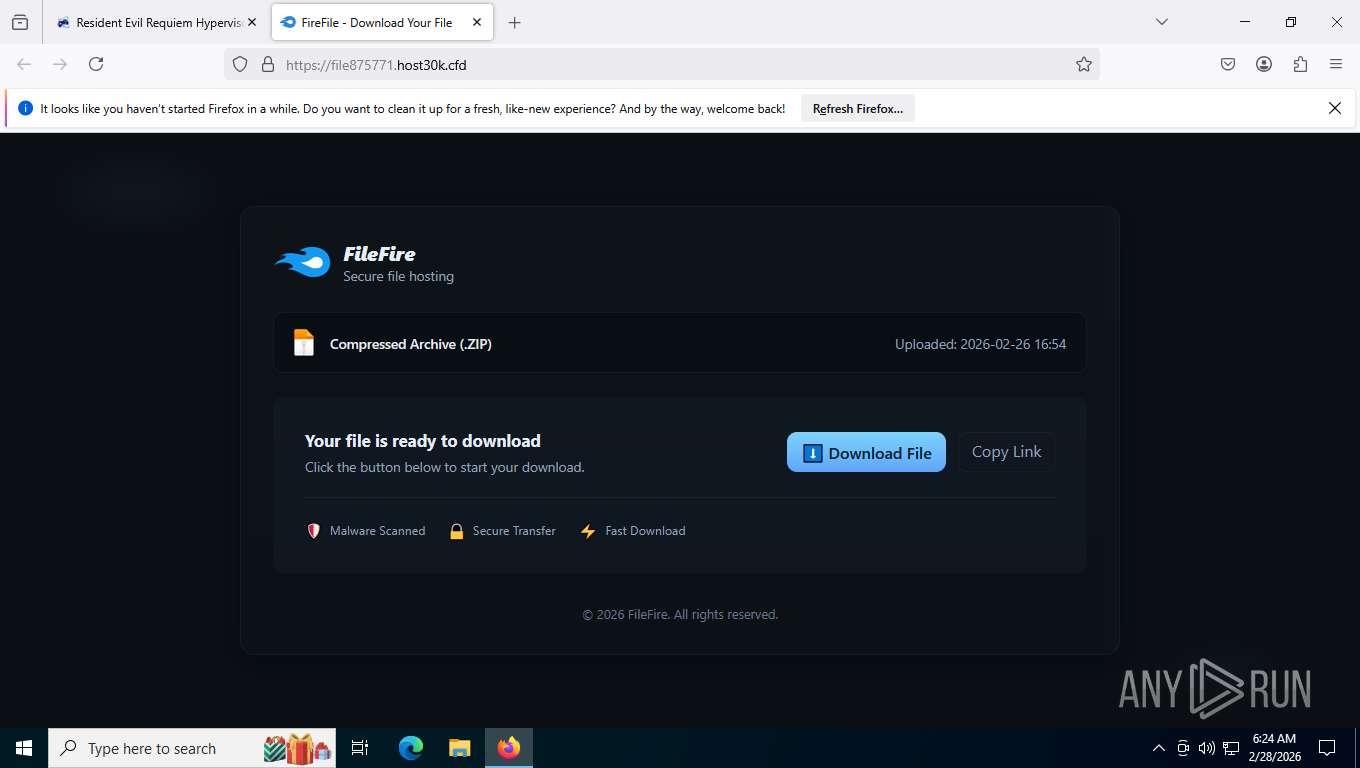This screenshot has width=1360, height=768.
Task: Click the Fast Download lightning icon
Action: (588, 531)
